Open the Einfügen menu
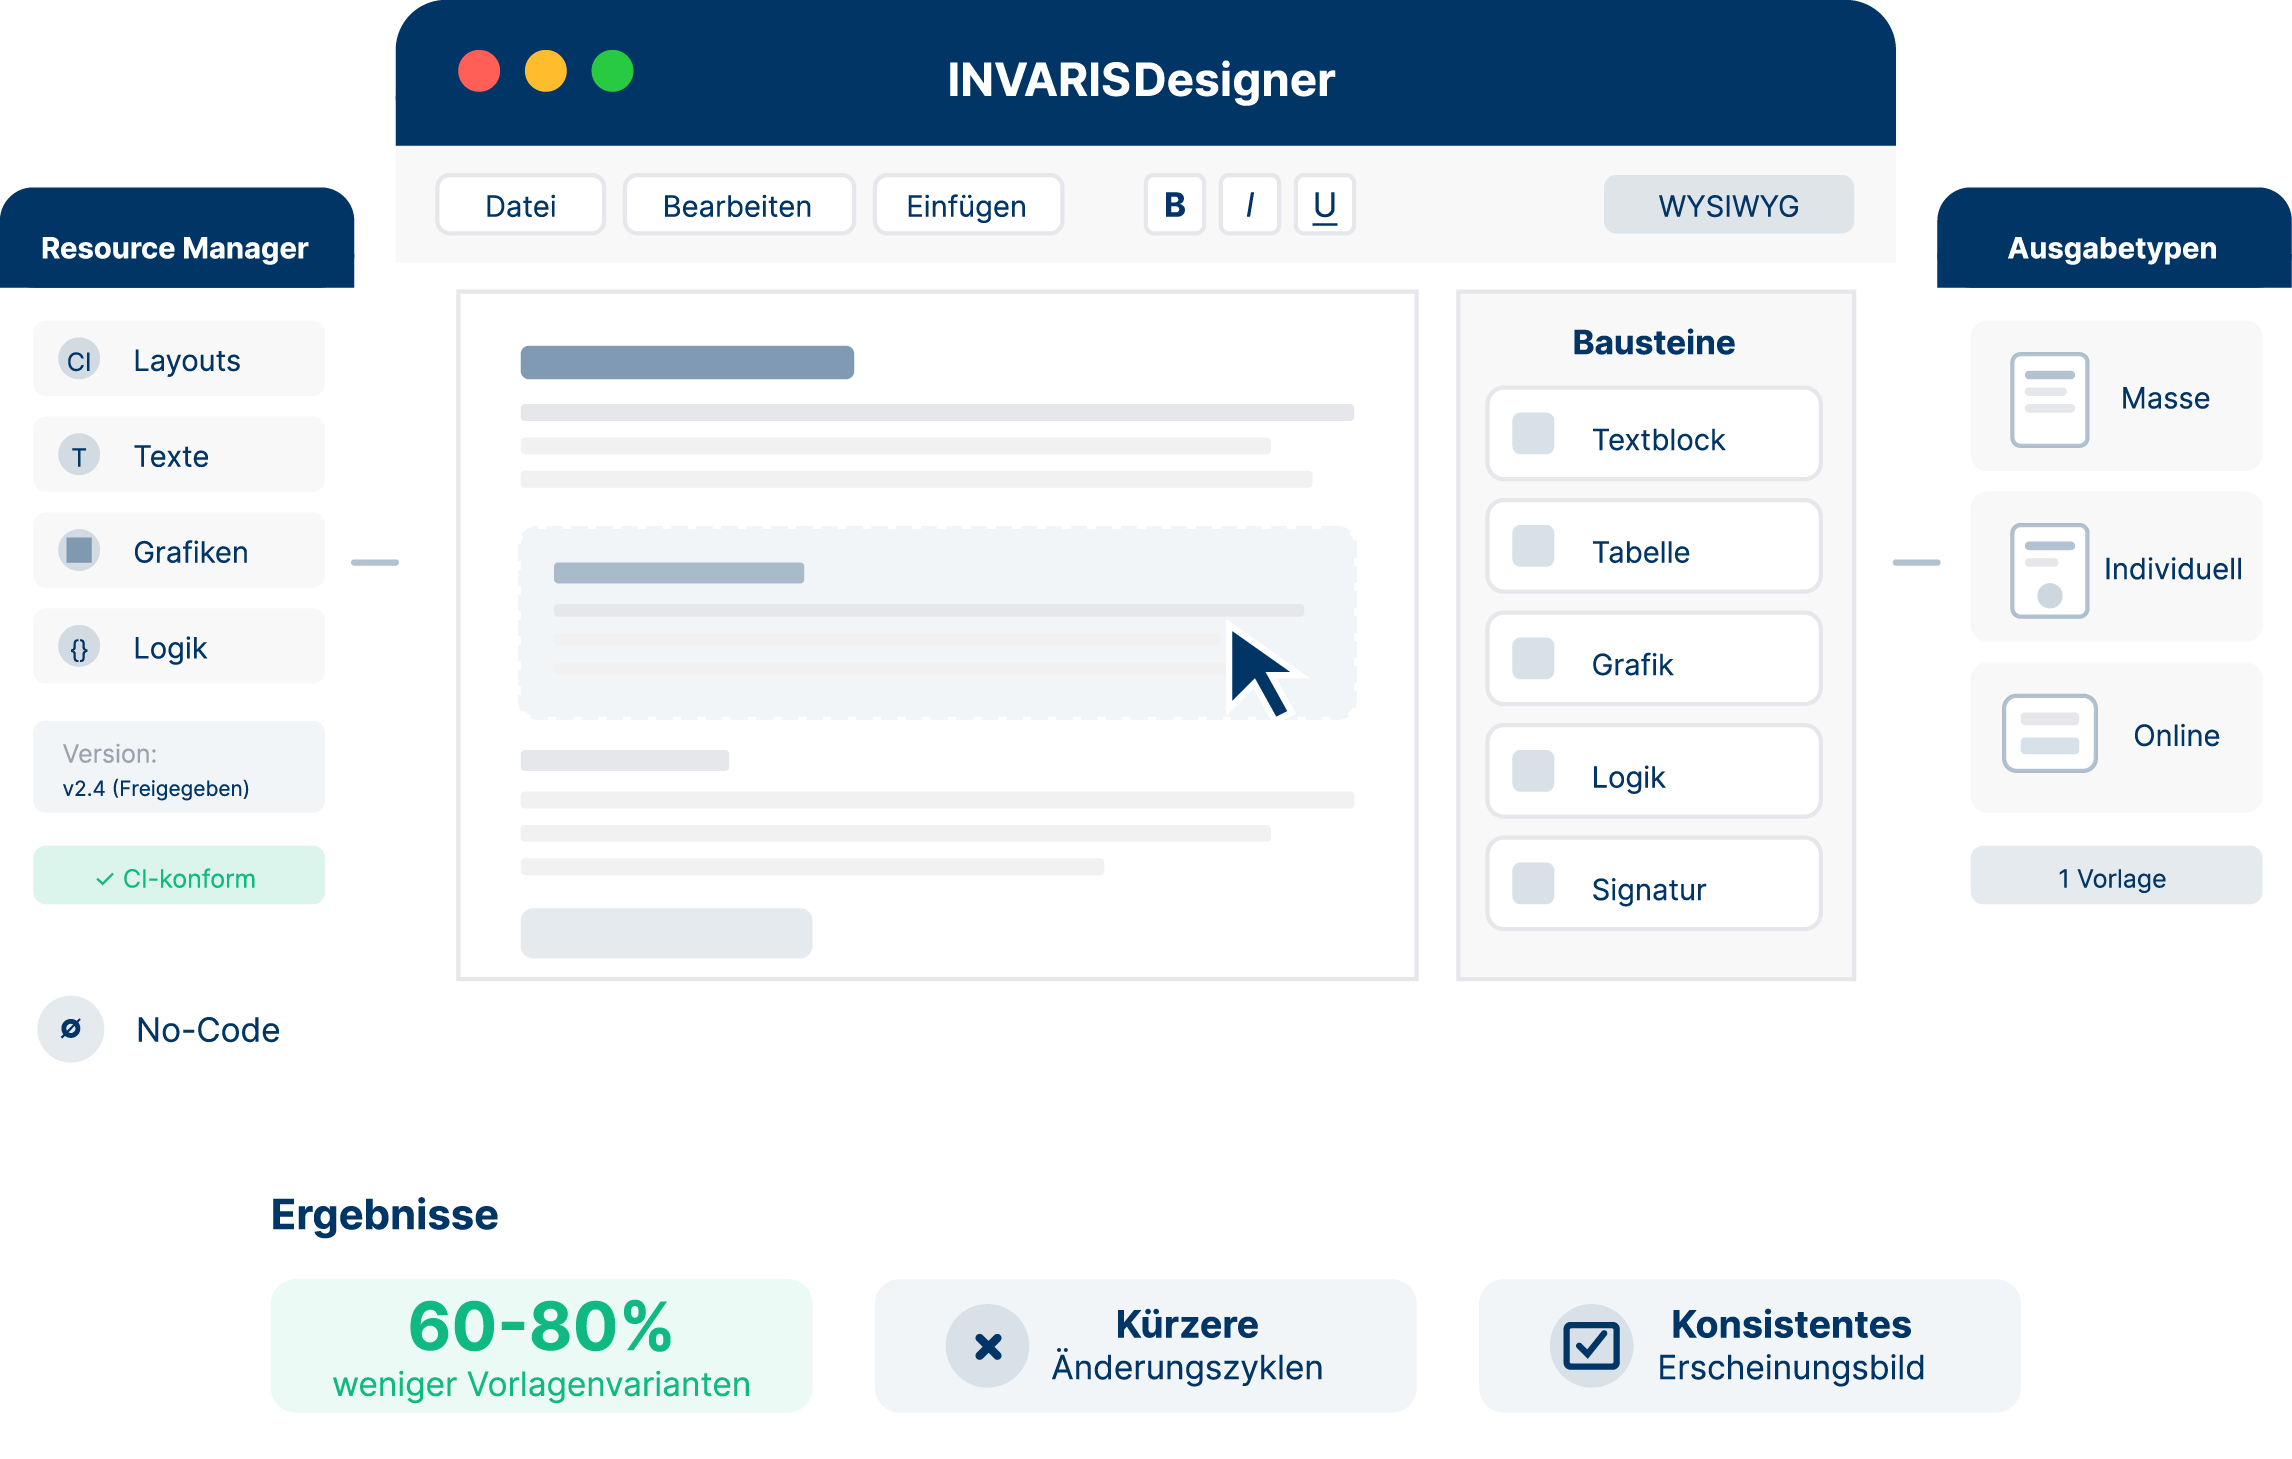 [x=967, y=205]
